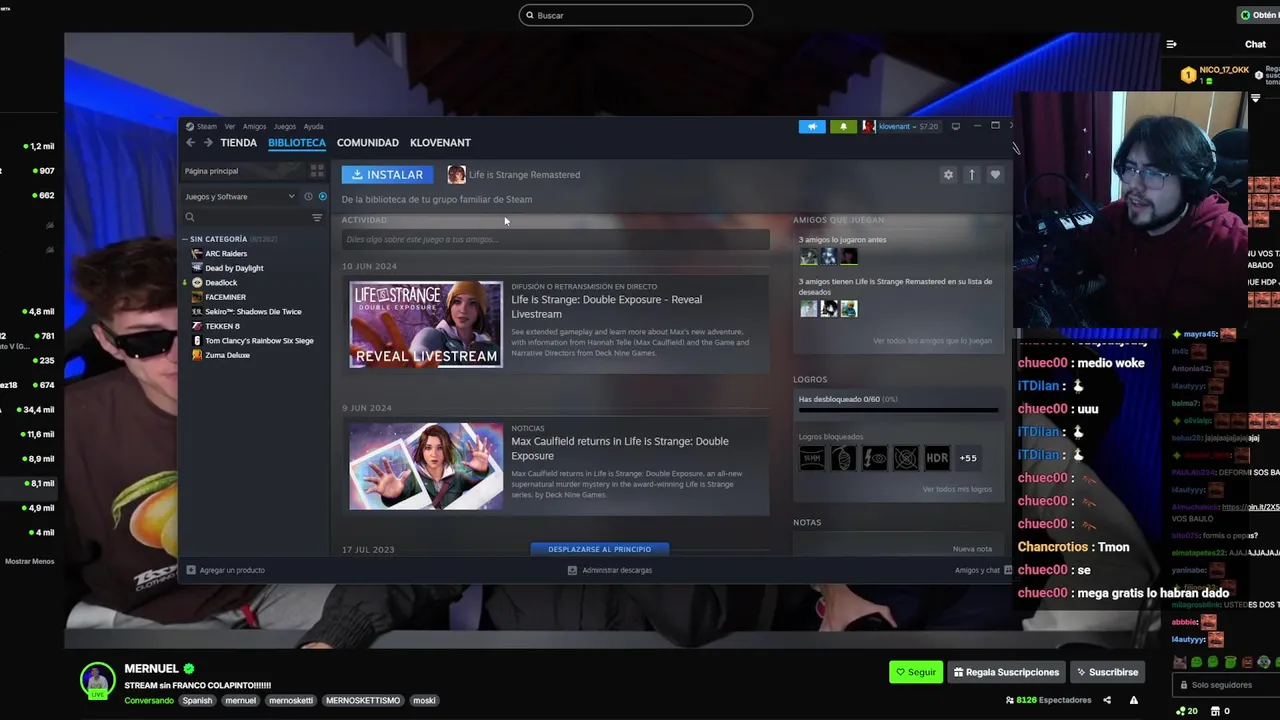Collapse the stream chat panel icon
This screenshot has height=720, width=1280.
pos(1171,44)
